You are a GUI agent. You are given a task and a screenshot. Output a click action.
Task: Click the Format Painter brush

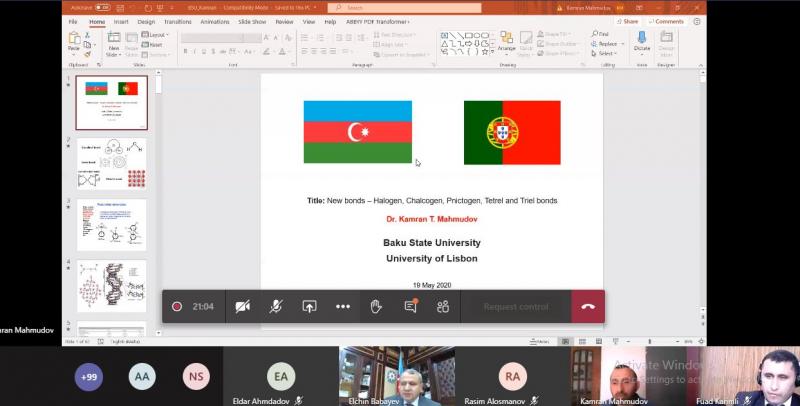(87, 54)
